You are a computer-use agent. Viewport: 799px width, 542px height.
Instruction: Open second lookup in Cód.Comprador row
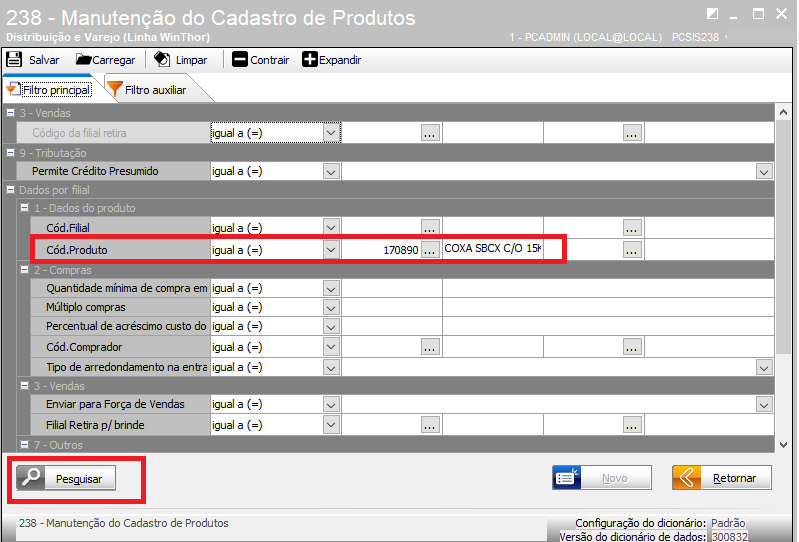click(632, 347)
